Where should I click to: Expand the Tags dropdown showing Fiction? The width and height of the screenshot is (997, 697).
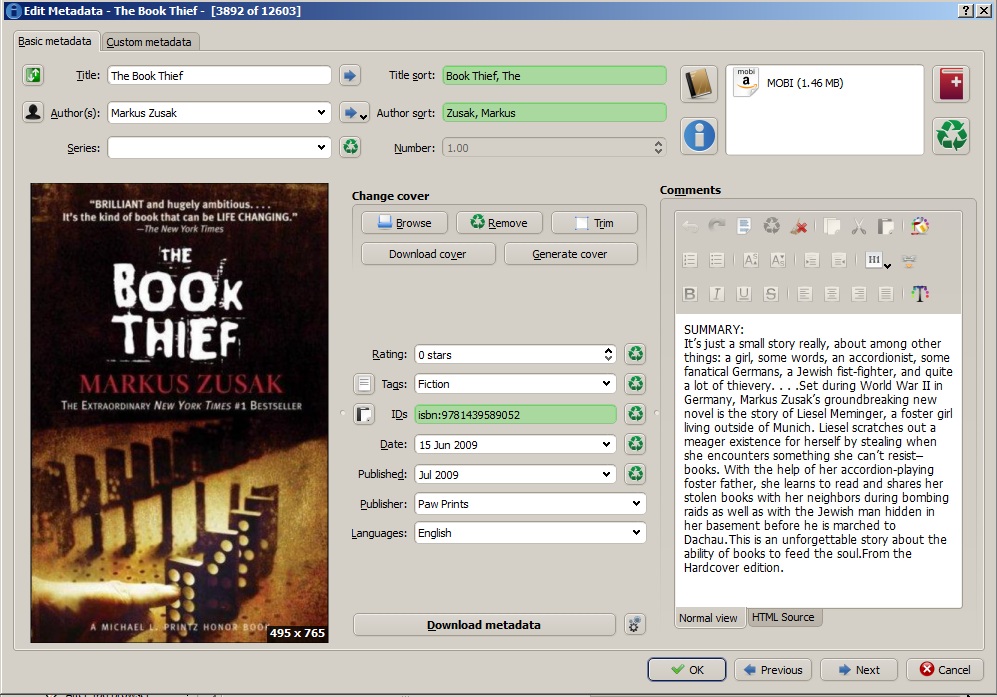(607, 384)
